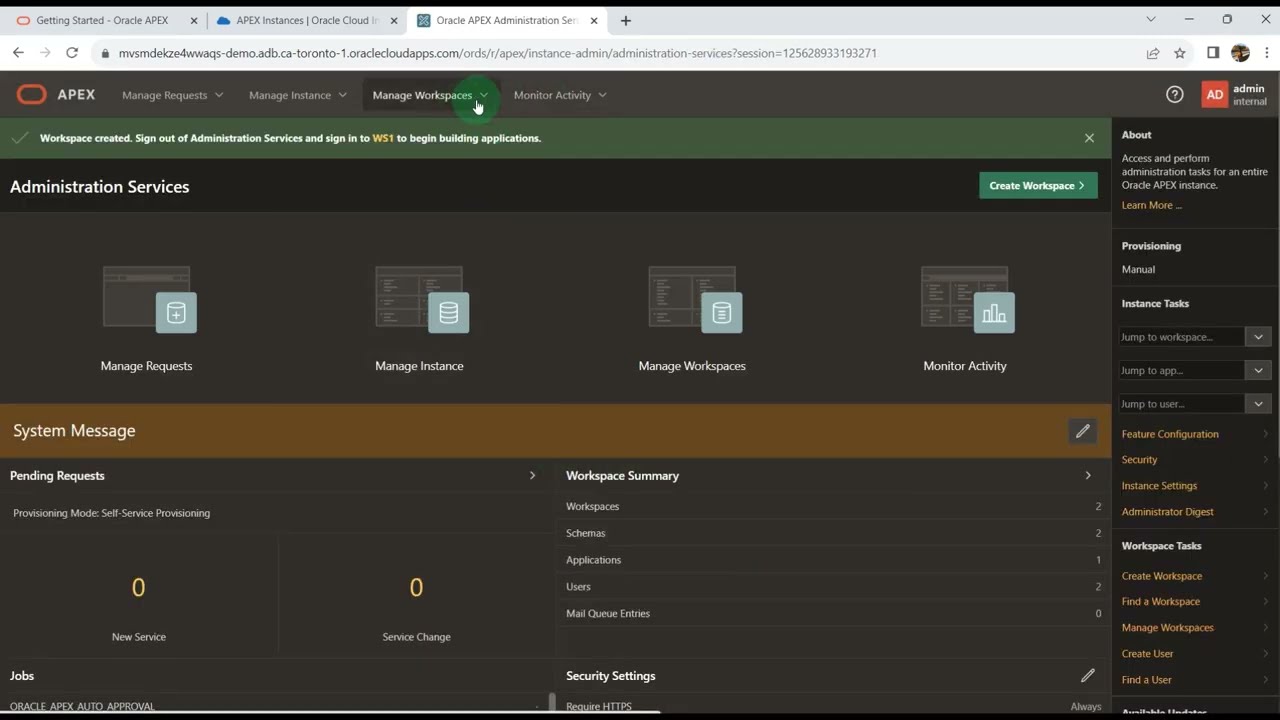This screenshot has width=1280, height=720.
Task: Click the Schemas summary row
Action: pyautogui.click(x=833, y=533)
